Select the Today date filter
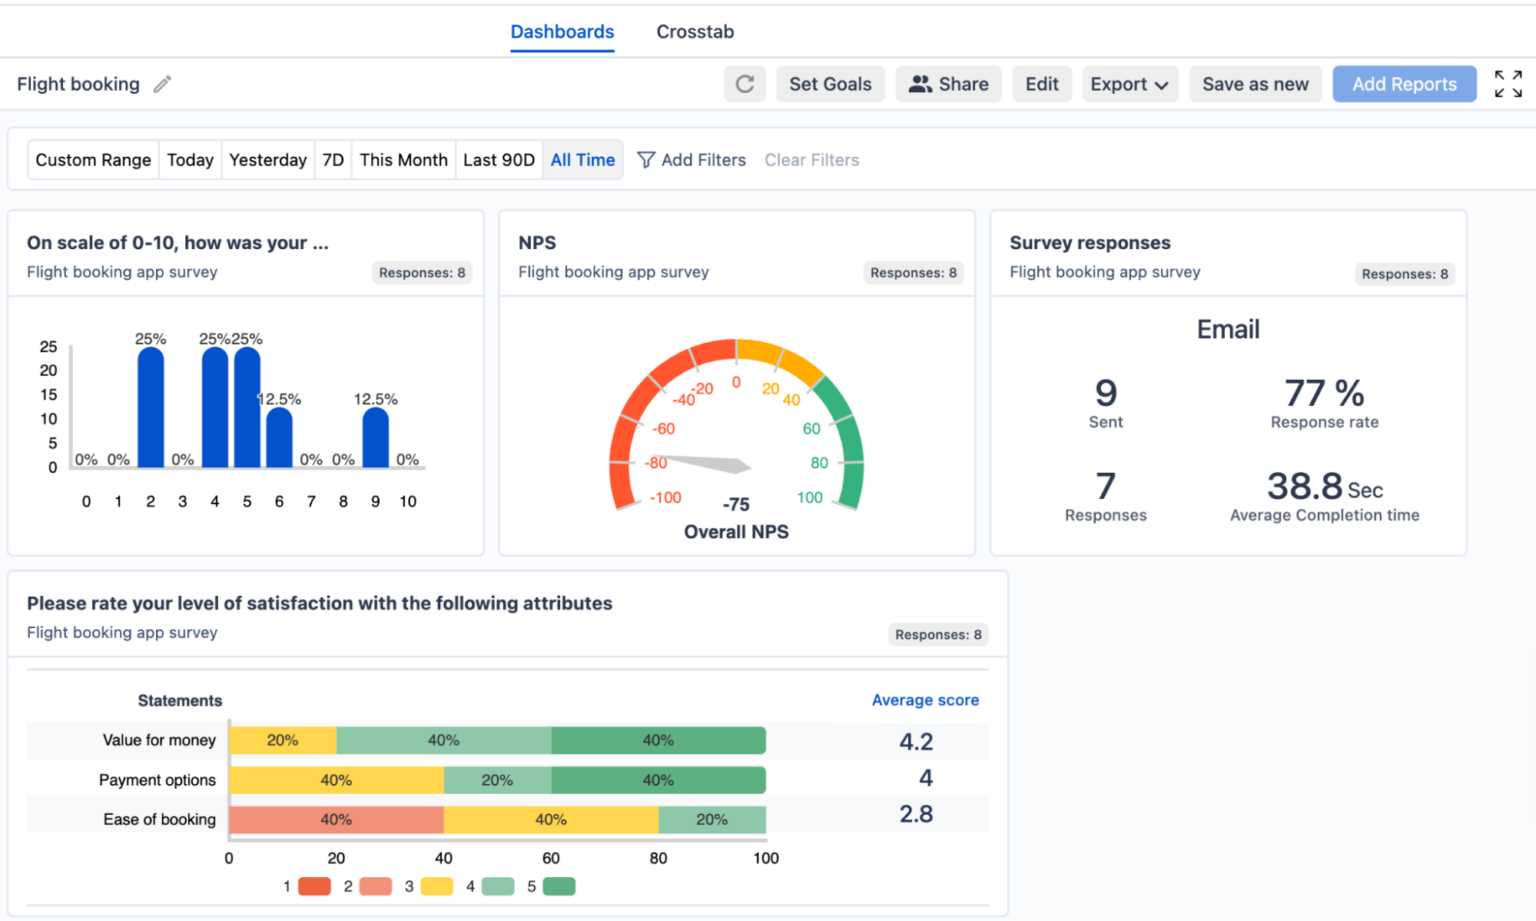The height and width of the screenshot is (921, 1536). coord(189,160)
